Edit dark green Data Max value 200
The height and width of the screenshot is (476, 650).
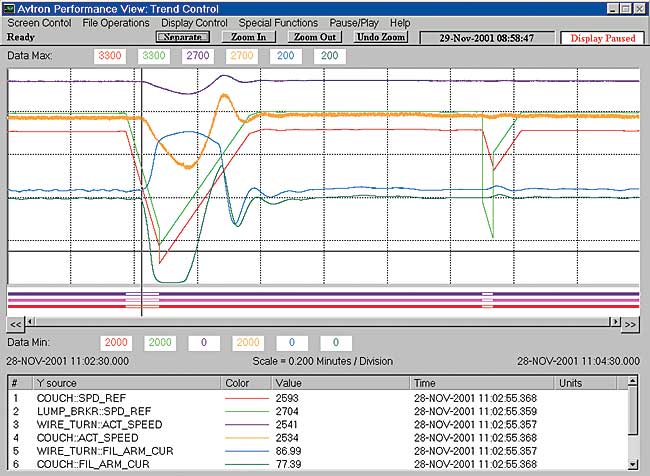330,56
